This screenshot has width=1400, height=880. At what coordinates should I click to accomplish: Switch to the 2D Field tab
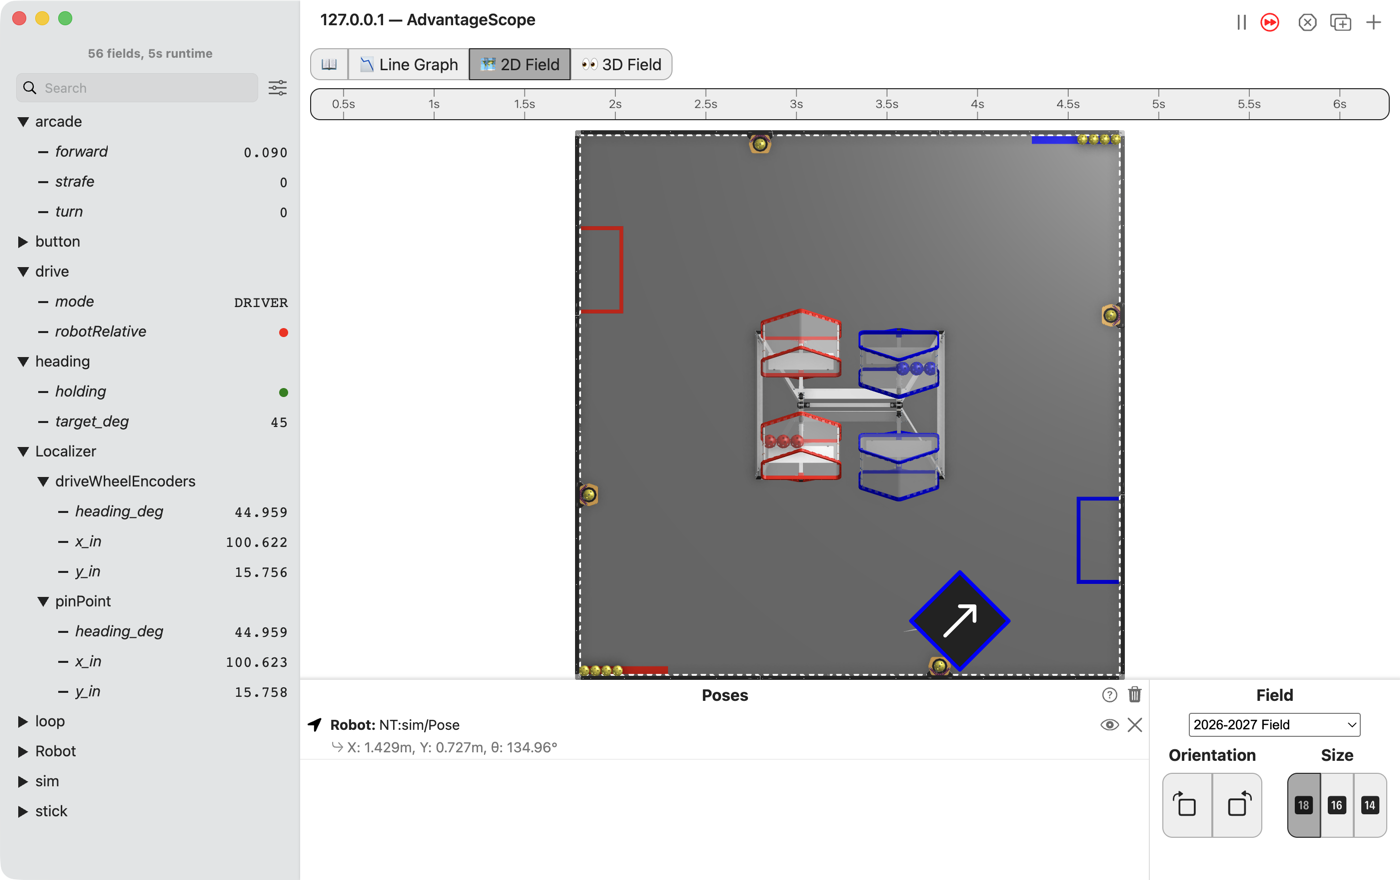[520, 64]
